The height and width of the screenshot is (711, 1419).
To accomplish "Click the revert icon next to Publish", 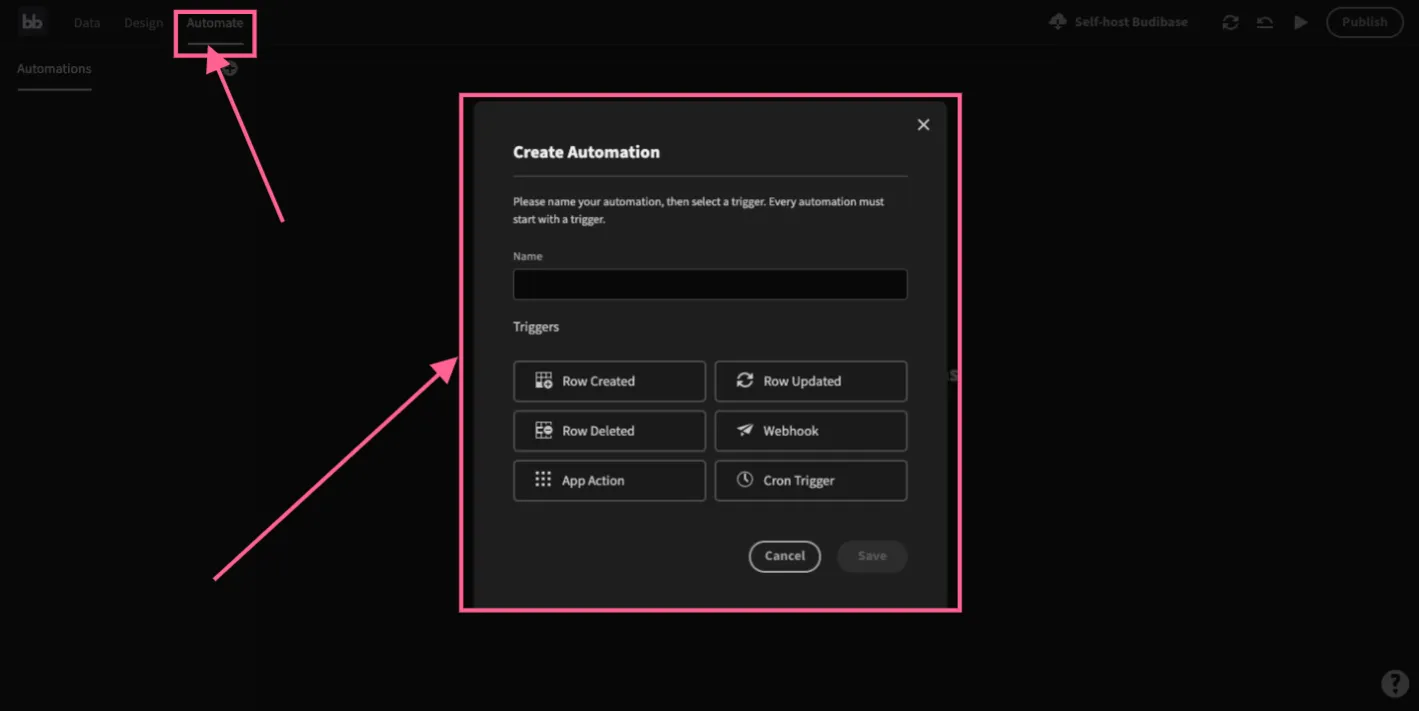I will pyautogui.click(x=1265, y=22).
